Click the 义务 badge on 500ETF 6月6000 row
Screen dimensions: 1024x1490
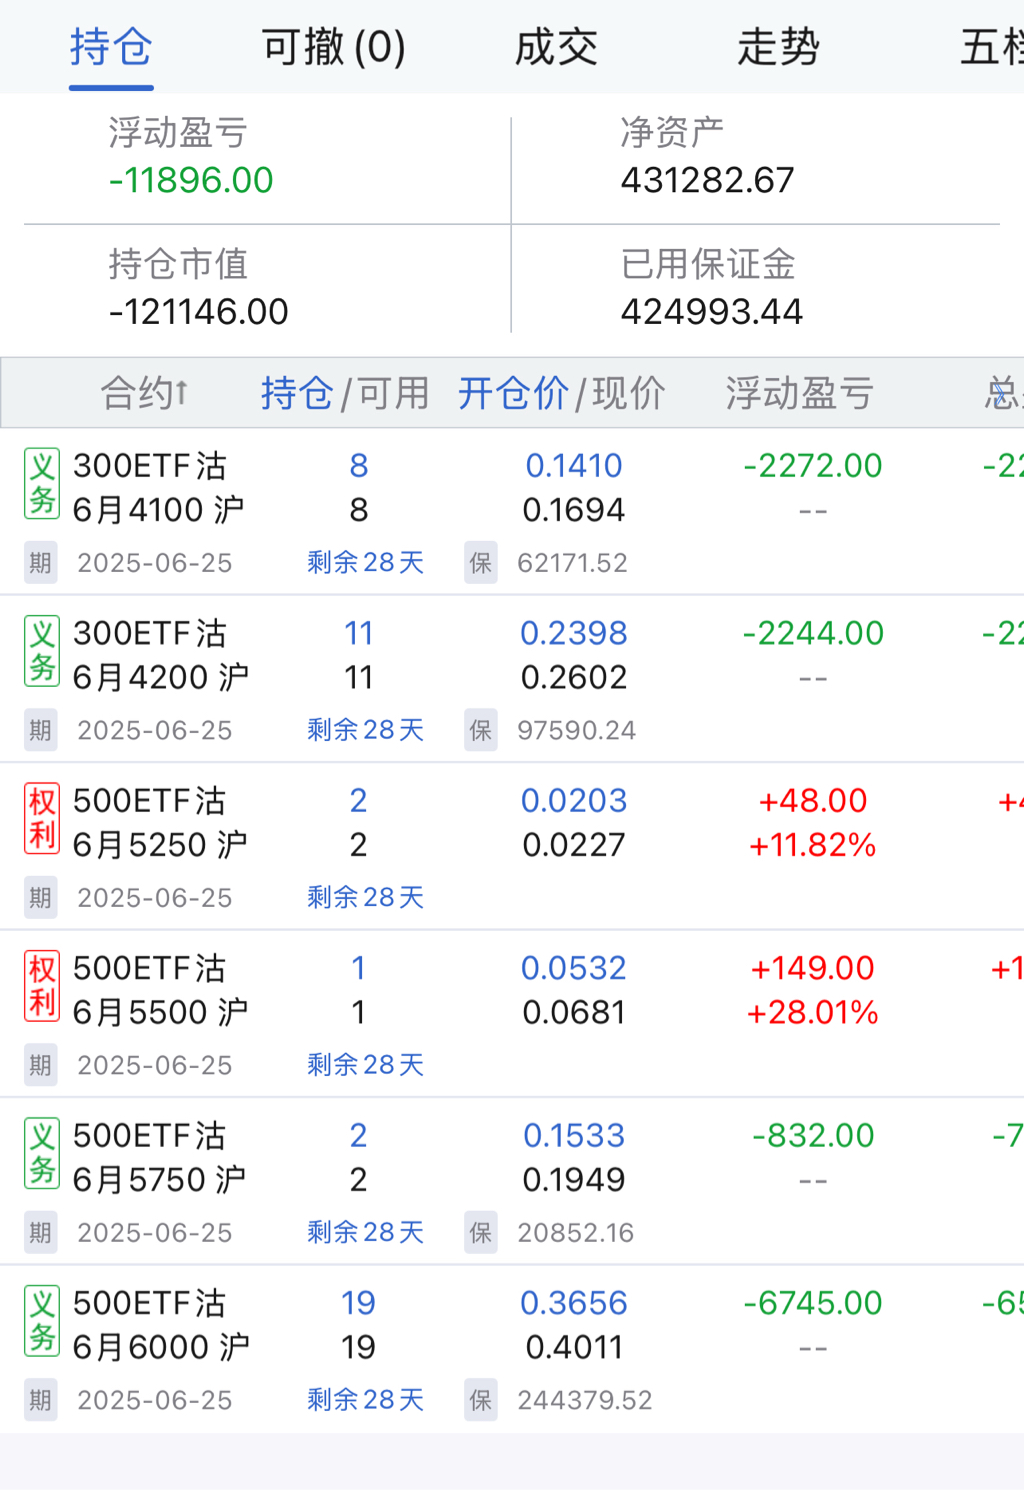pos(42,1322)
